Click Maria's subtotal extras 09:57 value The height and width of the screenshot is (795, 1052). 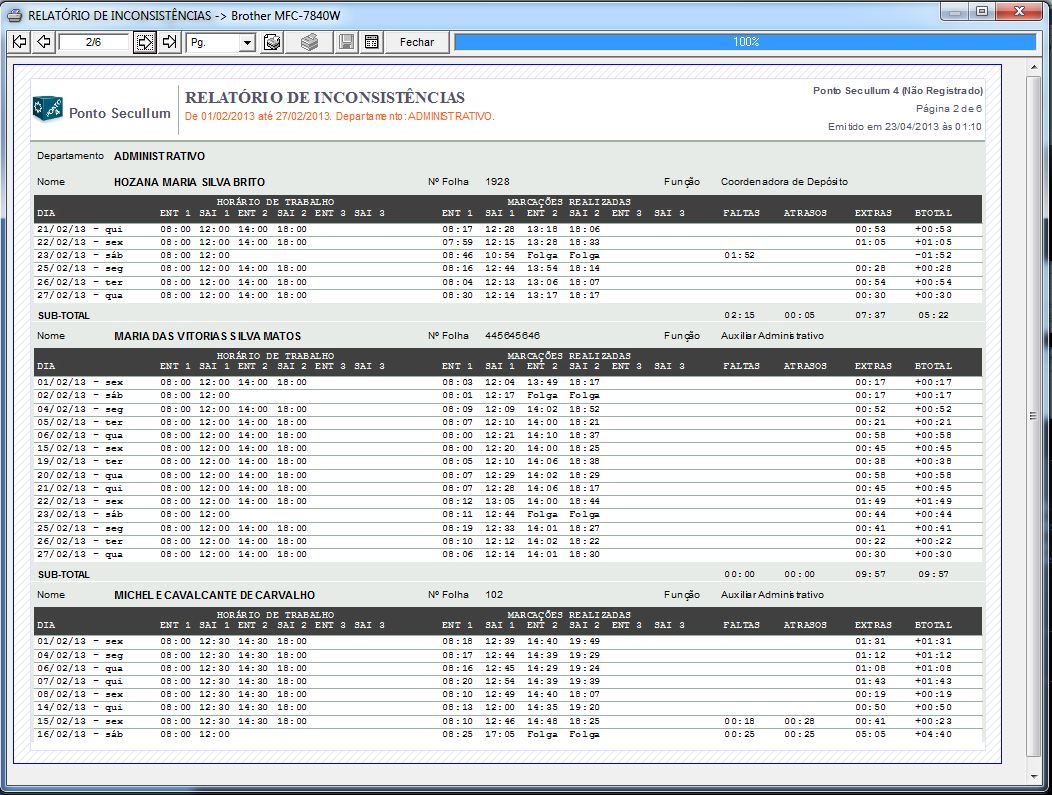click(x=870, y=574)
